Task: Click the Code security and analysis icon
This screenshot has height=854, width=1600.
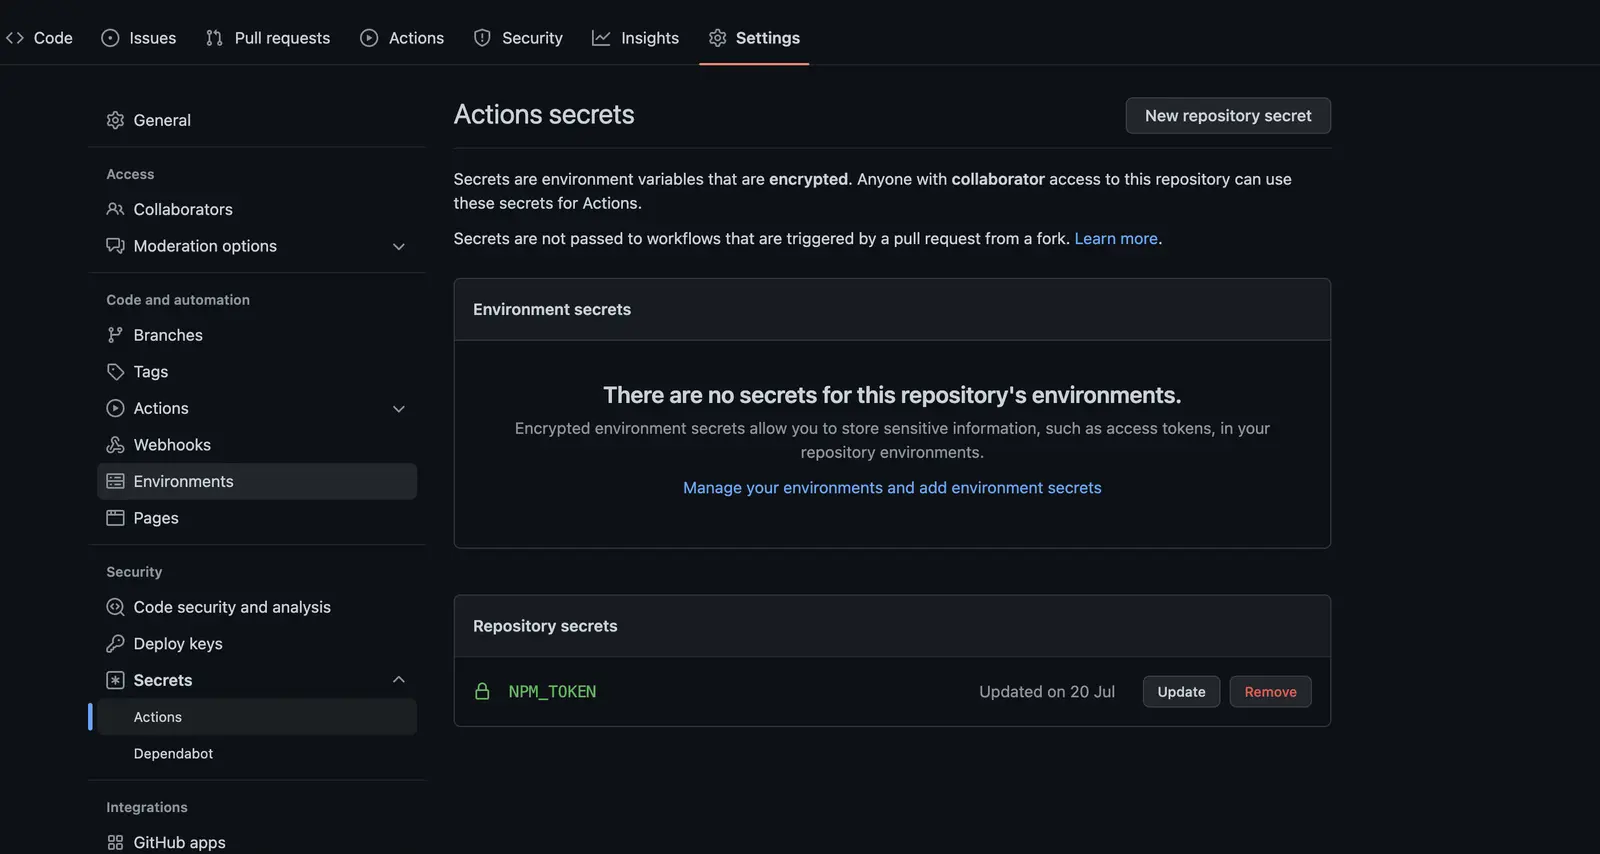Action: pos(115,607)
